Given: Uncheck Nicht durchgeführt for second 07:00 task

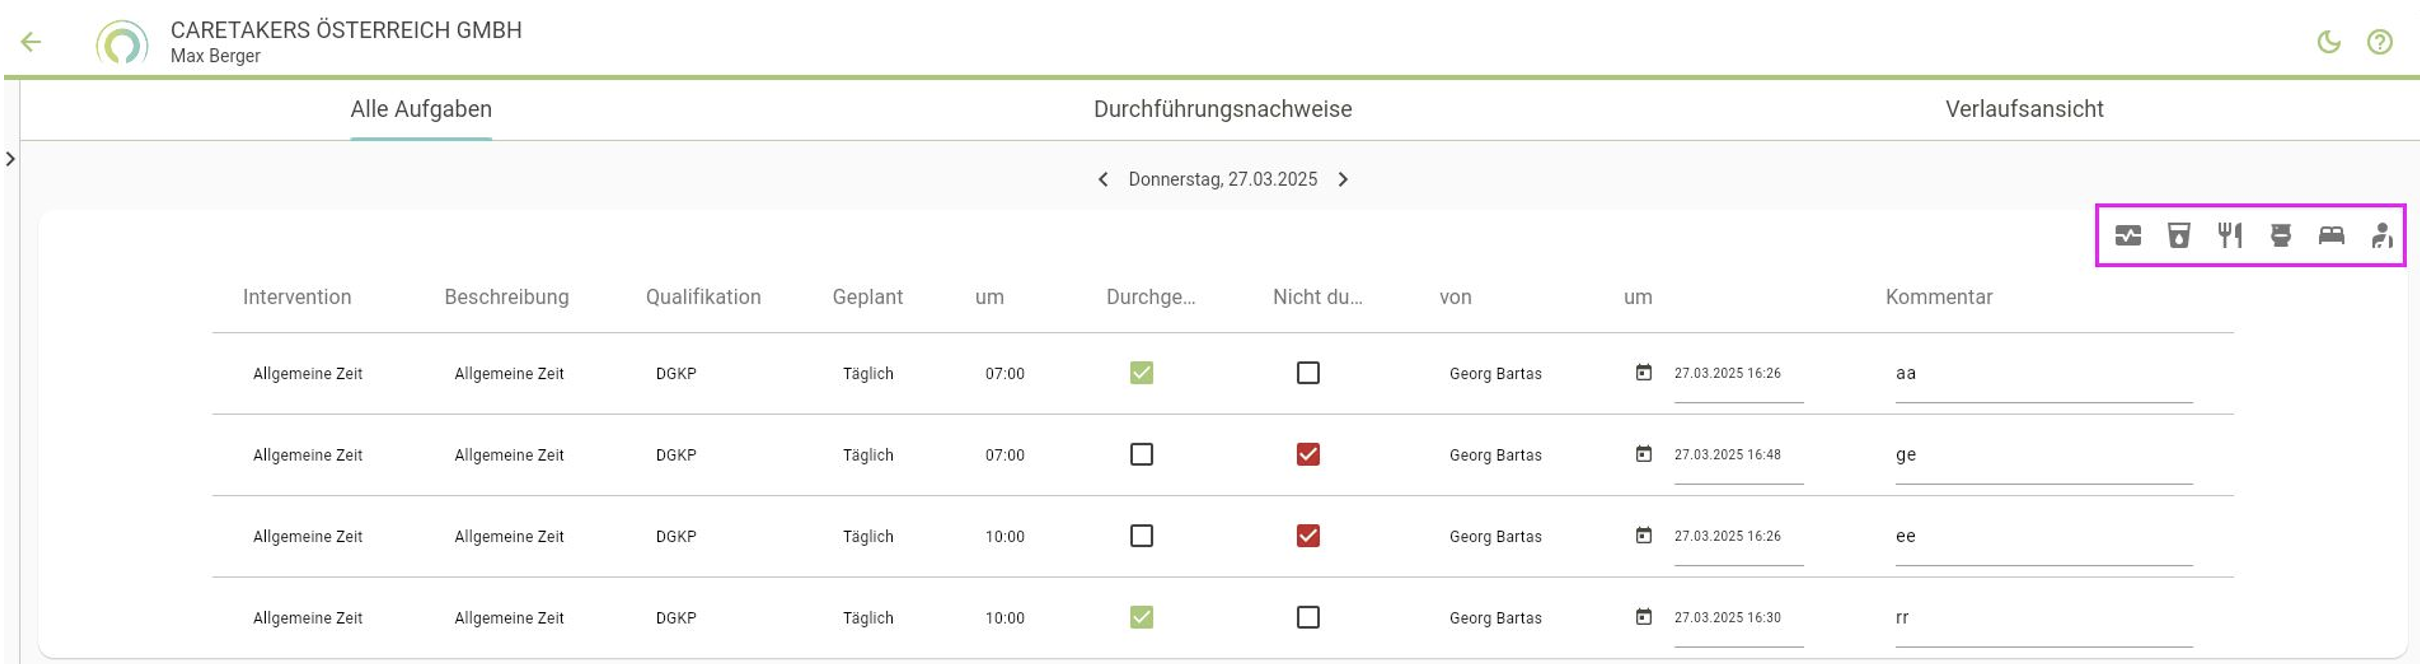Looking at the screenshot, I should (x=1308, y=454).
